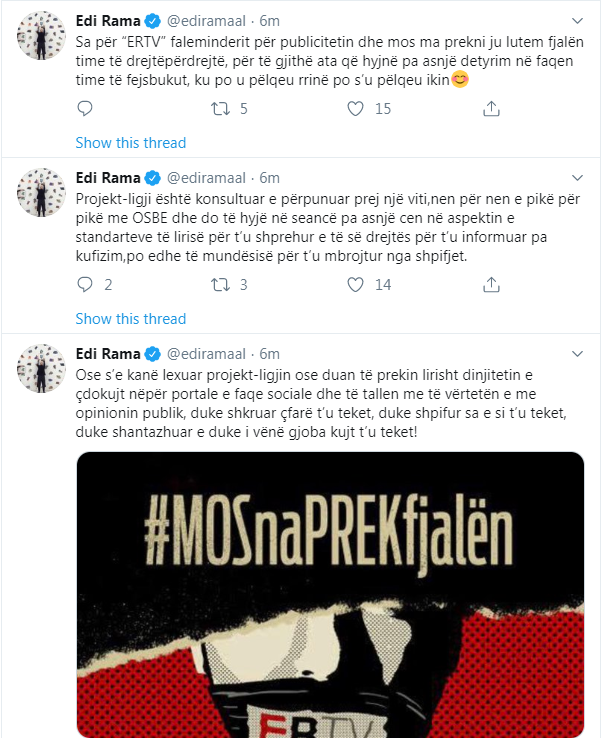Like the Projekt-ligji tweet
This screenshot has height=738, width=605.
354,285
